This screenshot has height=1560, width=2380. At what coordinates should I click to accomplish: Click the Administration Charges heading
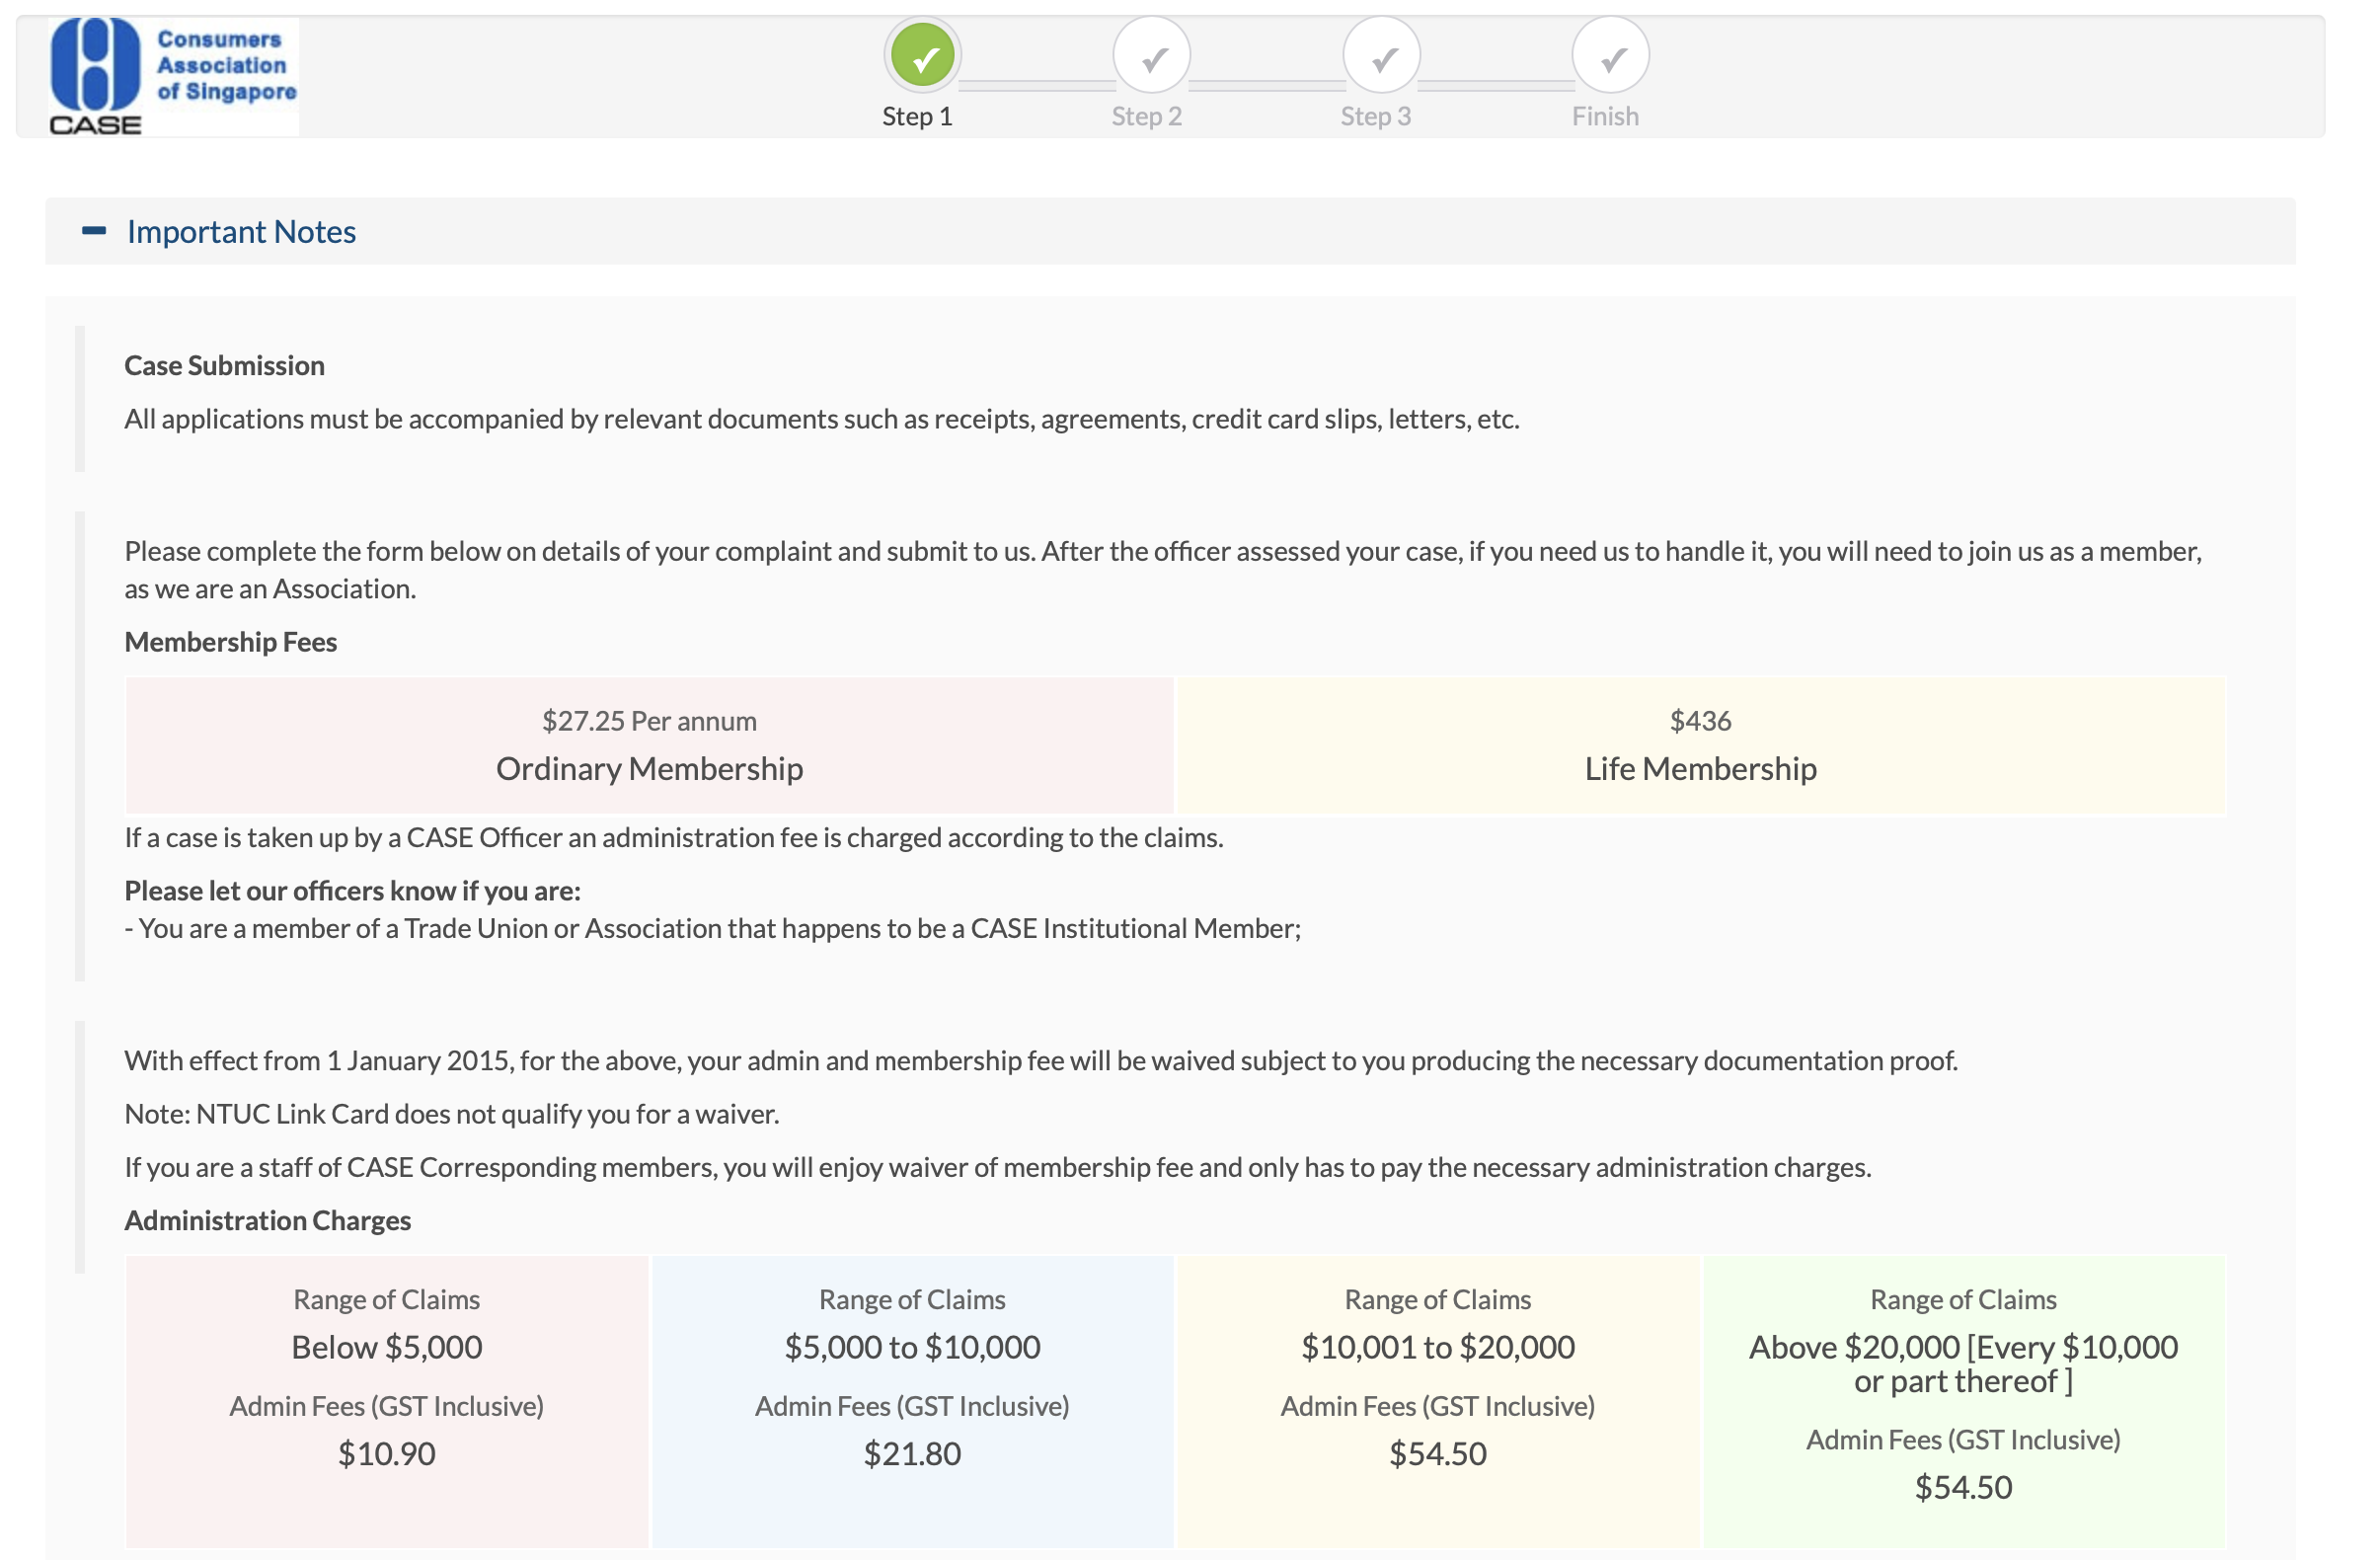tap(268, 1220)
